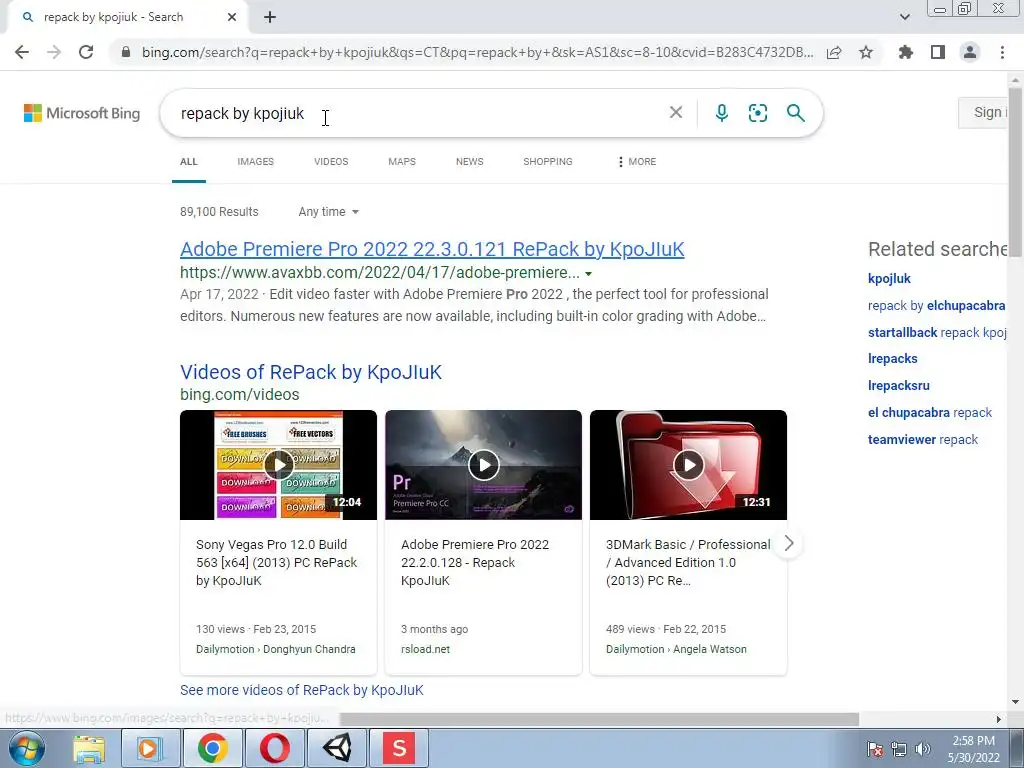The width and height of the screenshot is (1024, 768).
Task: Open Unity from the taskbar
Action: (337, 748)
